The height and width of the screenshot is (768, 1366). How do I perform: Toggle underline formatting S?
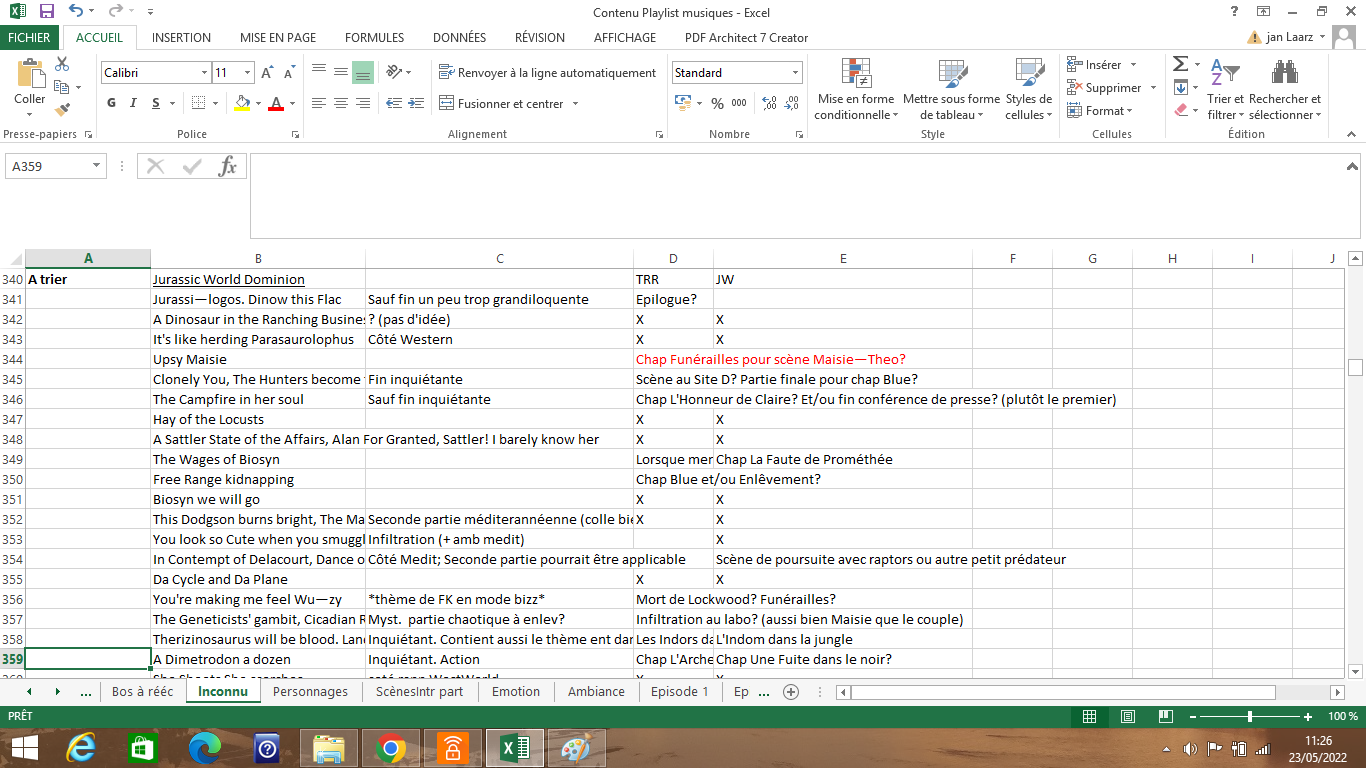[156, 103]
